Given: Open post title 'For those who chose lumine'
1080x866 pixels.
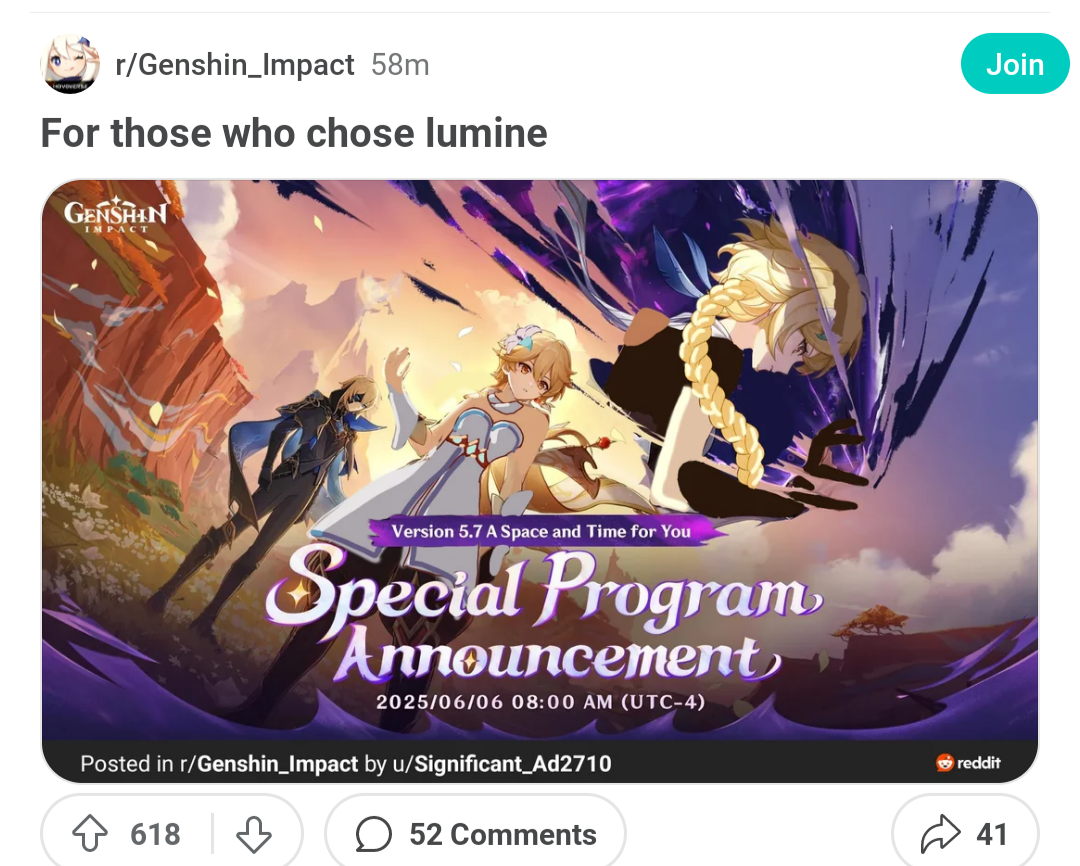Looking at the screenshot, I should click(294, 132).
